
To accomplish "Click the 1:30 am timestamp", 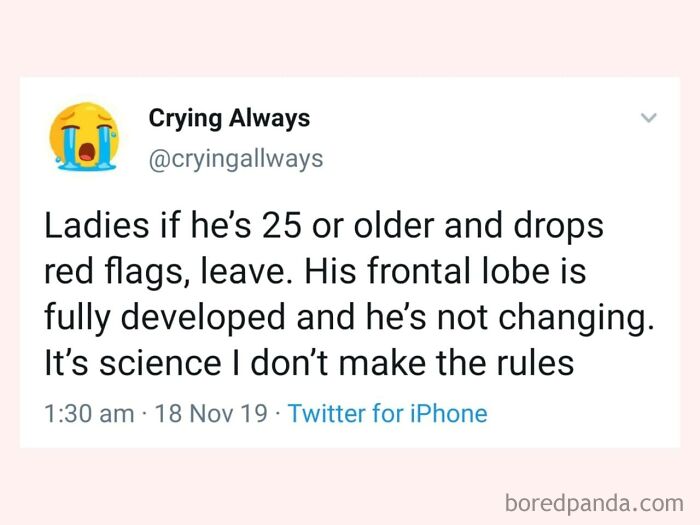I will pos(89,413).
